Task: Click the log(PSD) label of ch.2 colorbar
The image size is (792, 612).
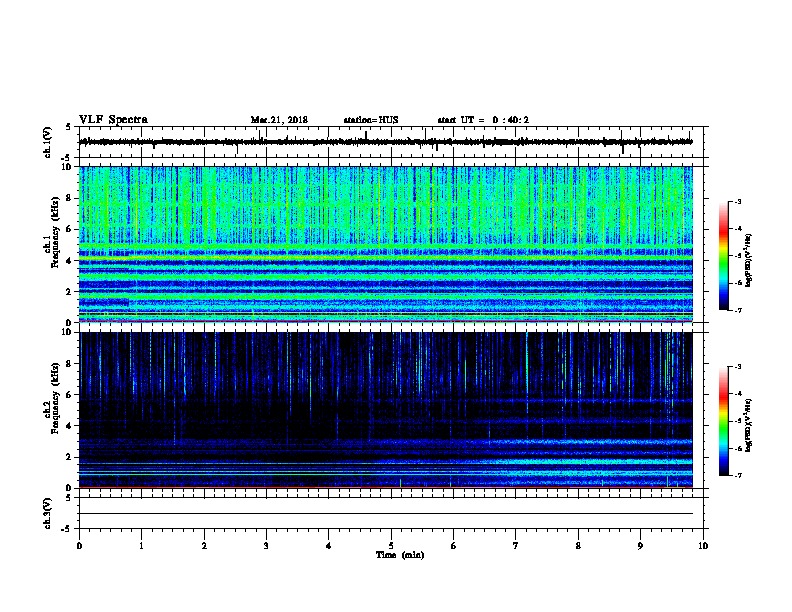Action: tap(749, 425)
